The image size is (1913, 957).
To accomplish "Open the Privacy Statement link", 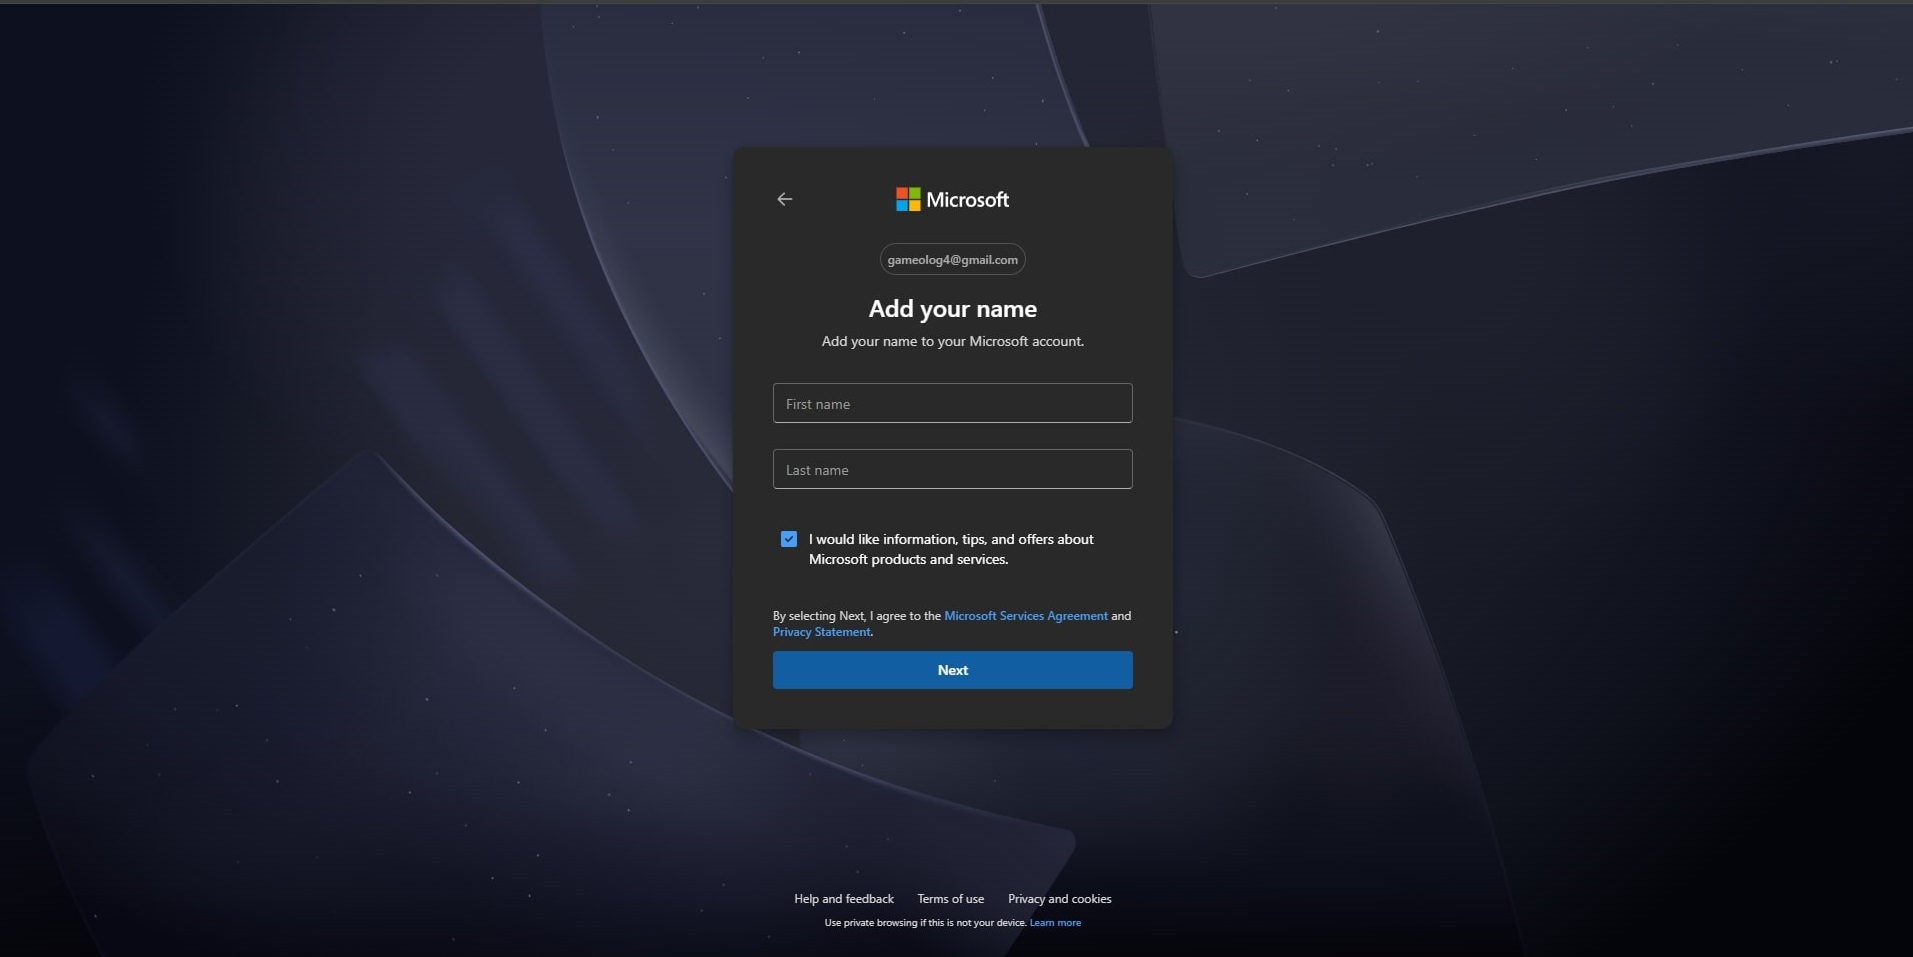I will click(821, 632).
